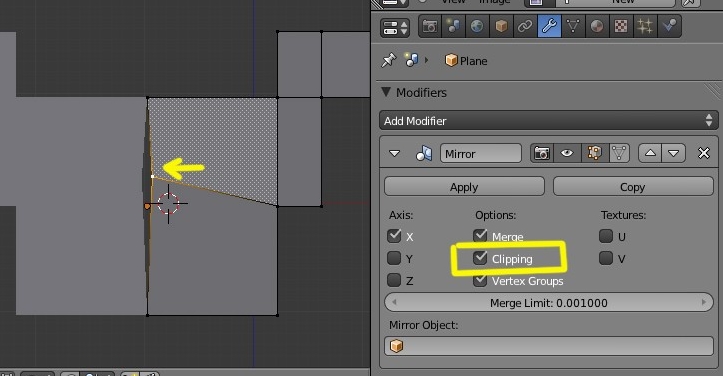Enable the U textures checkbox
This screenshot has width=723, height=376.
(606, 236)
